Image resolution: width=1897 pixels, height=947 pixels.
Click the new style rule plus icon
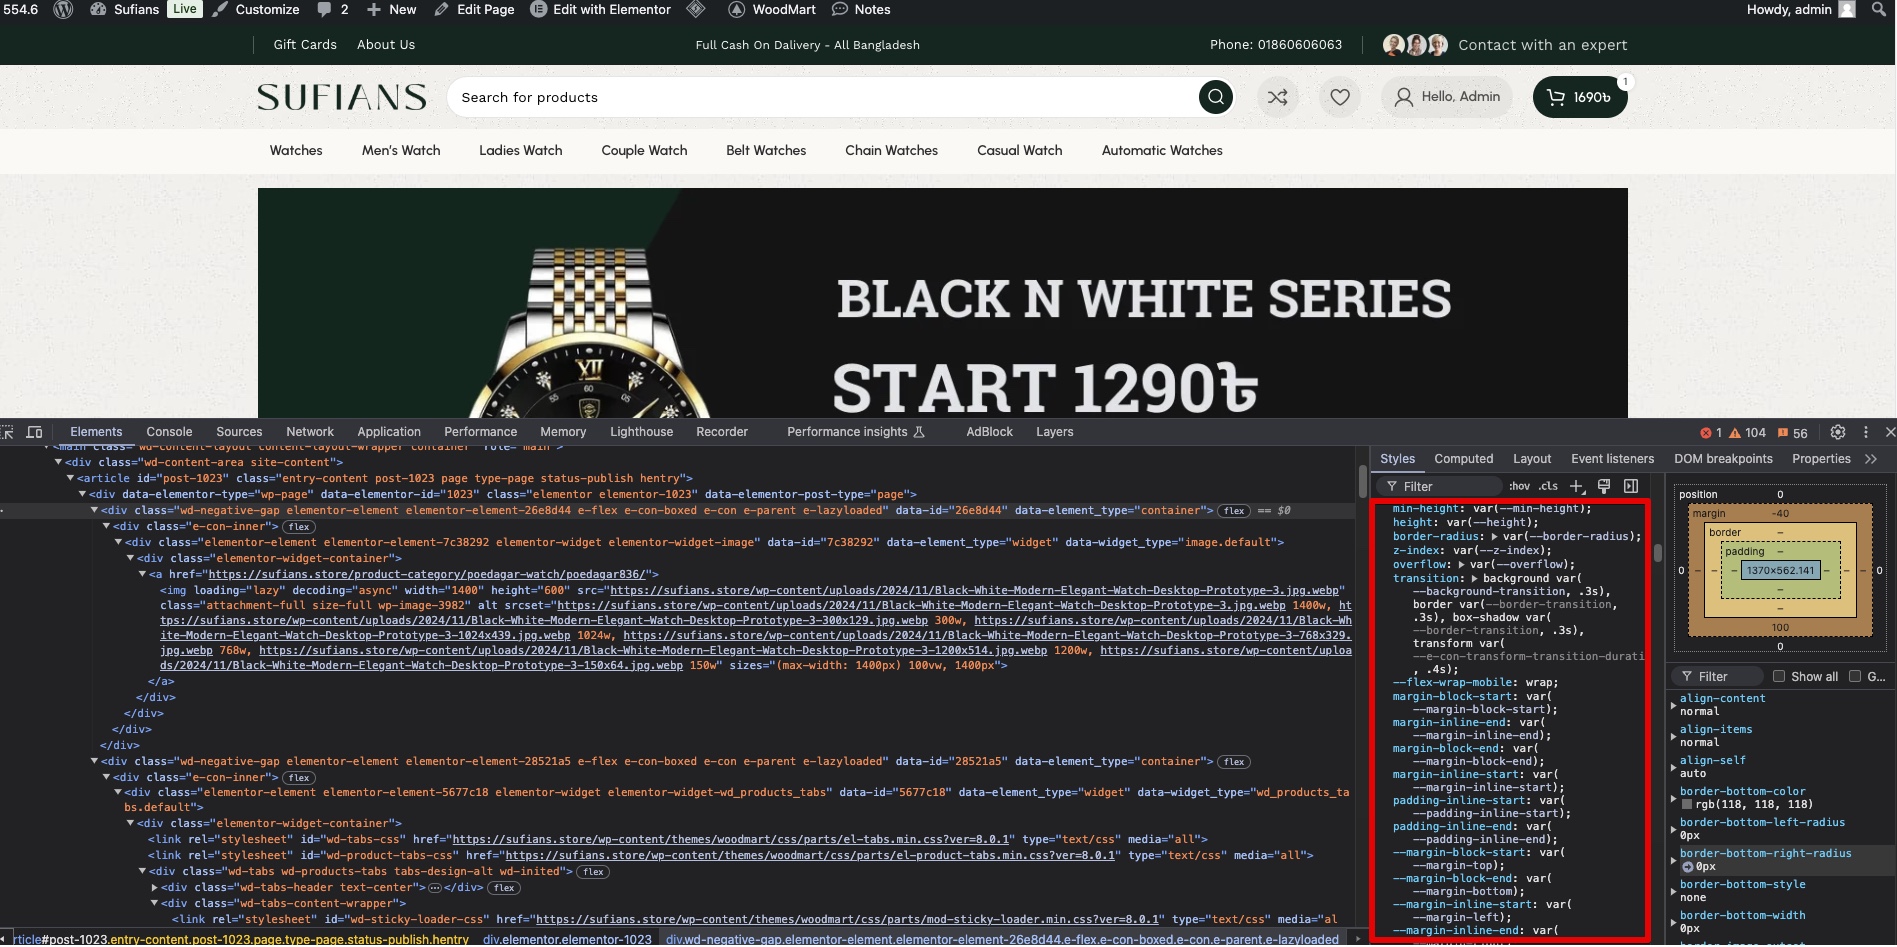pyautogui.click(x=1577, y=486)
